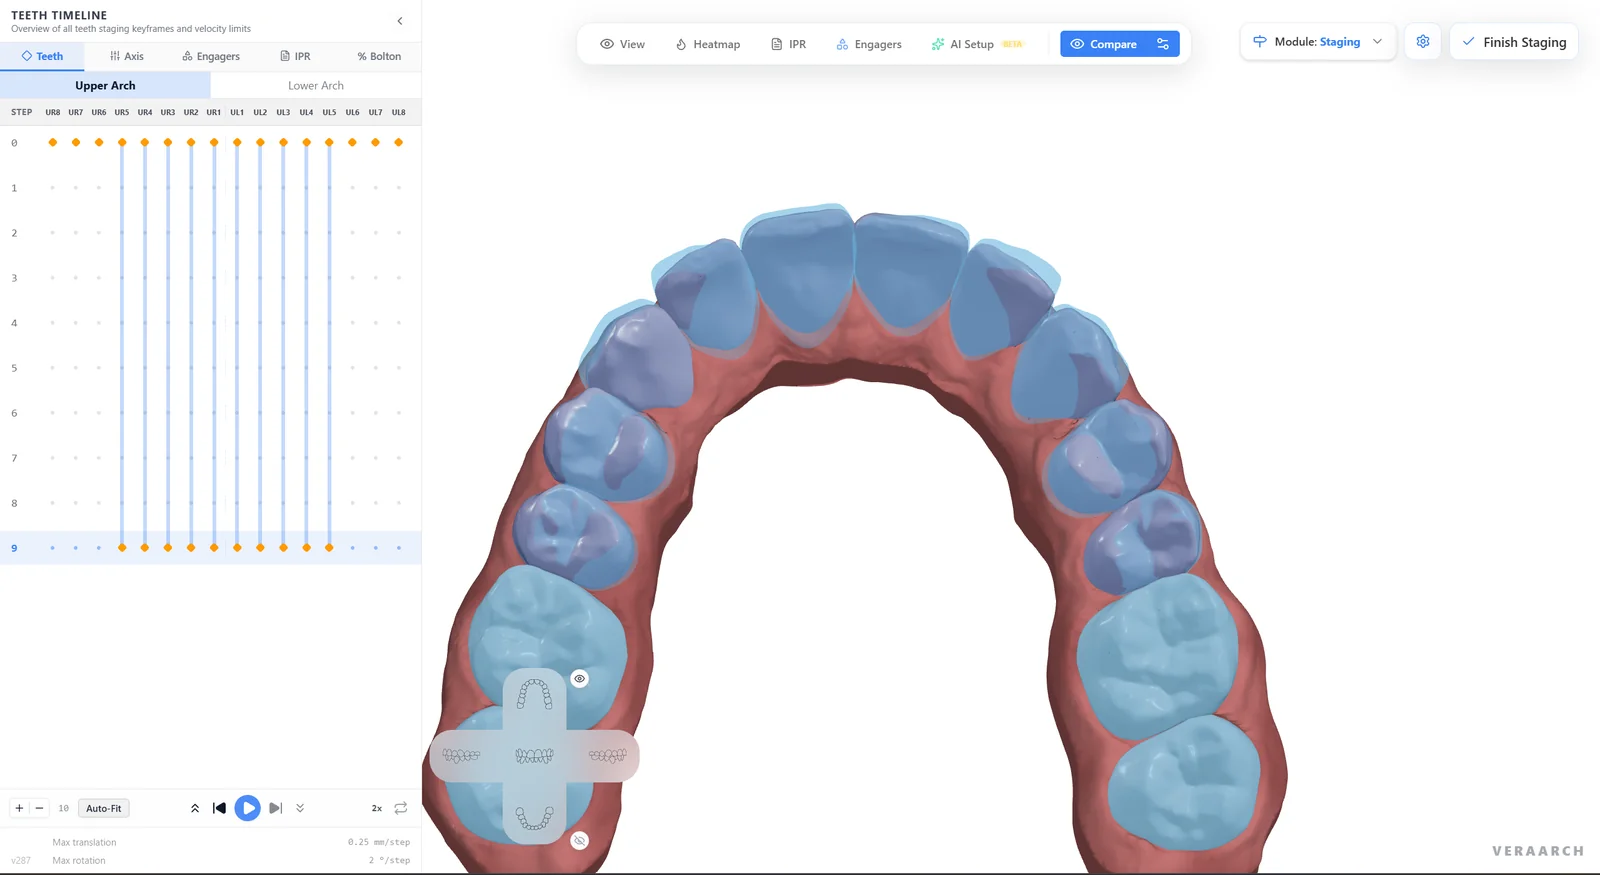
Task: Select step 5 row in timeline
Action: (210, 368)
